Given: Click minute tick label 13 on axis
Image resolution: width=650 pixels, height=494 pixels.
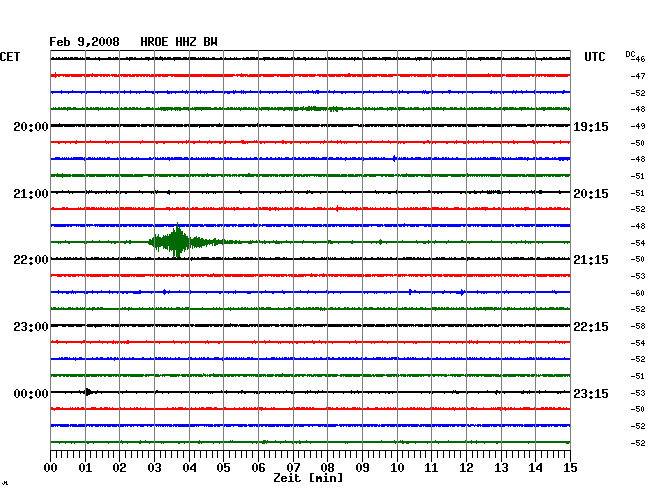Looking at the screenshot, I should click(x=501, y=467).
